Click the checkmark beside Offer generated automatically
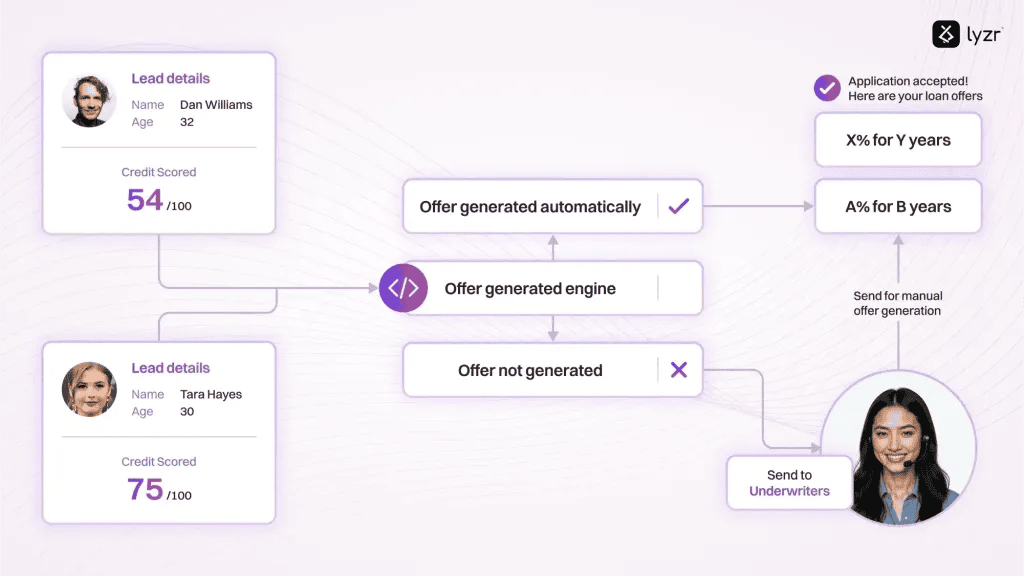Viewport: 1024px width, 576px height. (679, 206)
